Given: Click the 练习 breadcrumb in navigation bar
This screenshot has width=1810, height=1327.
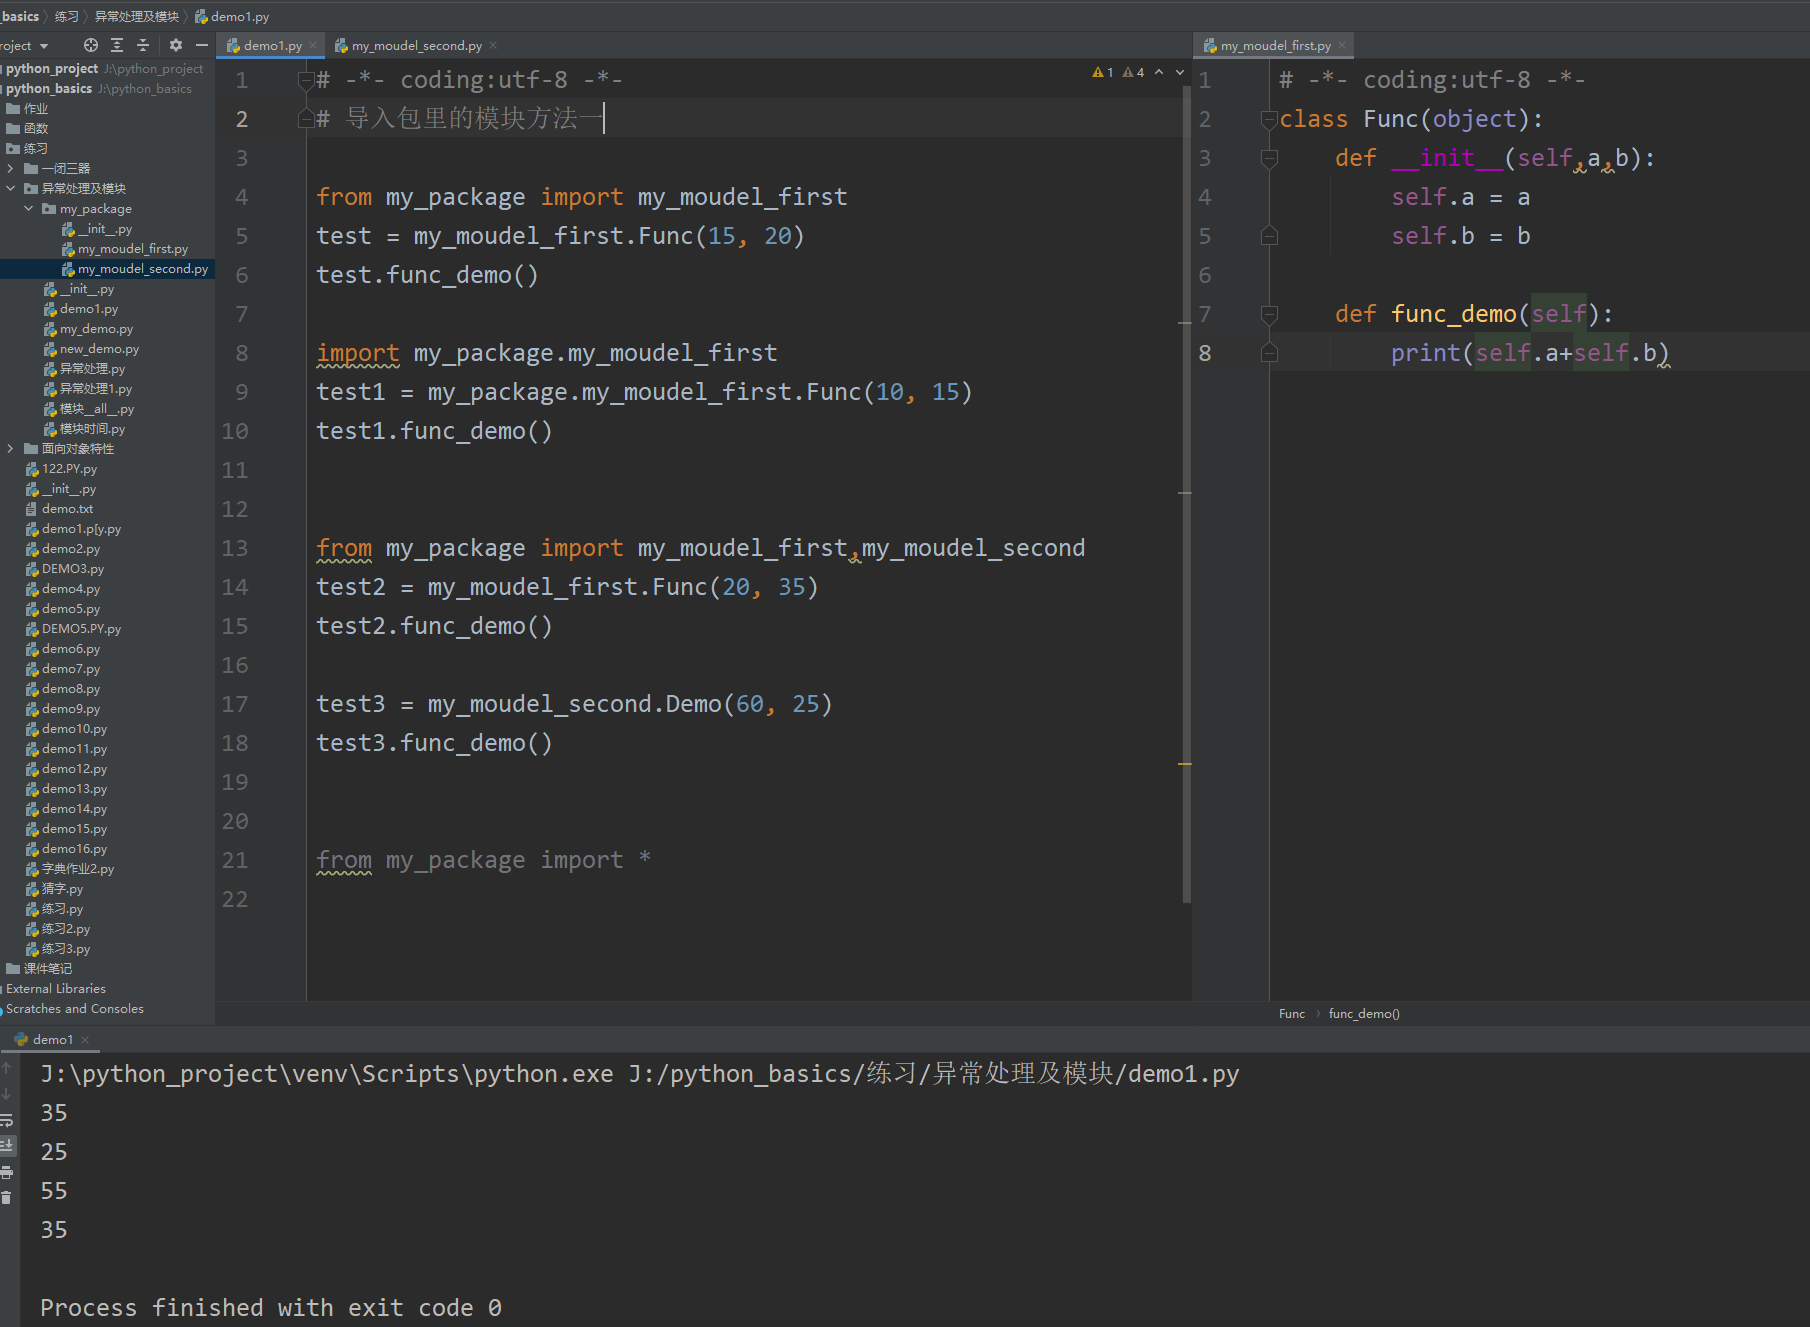Looking at the screenshot, I should point(66,16).
